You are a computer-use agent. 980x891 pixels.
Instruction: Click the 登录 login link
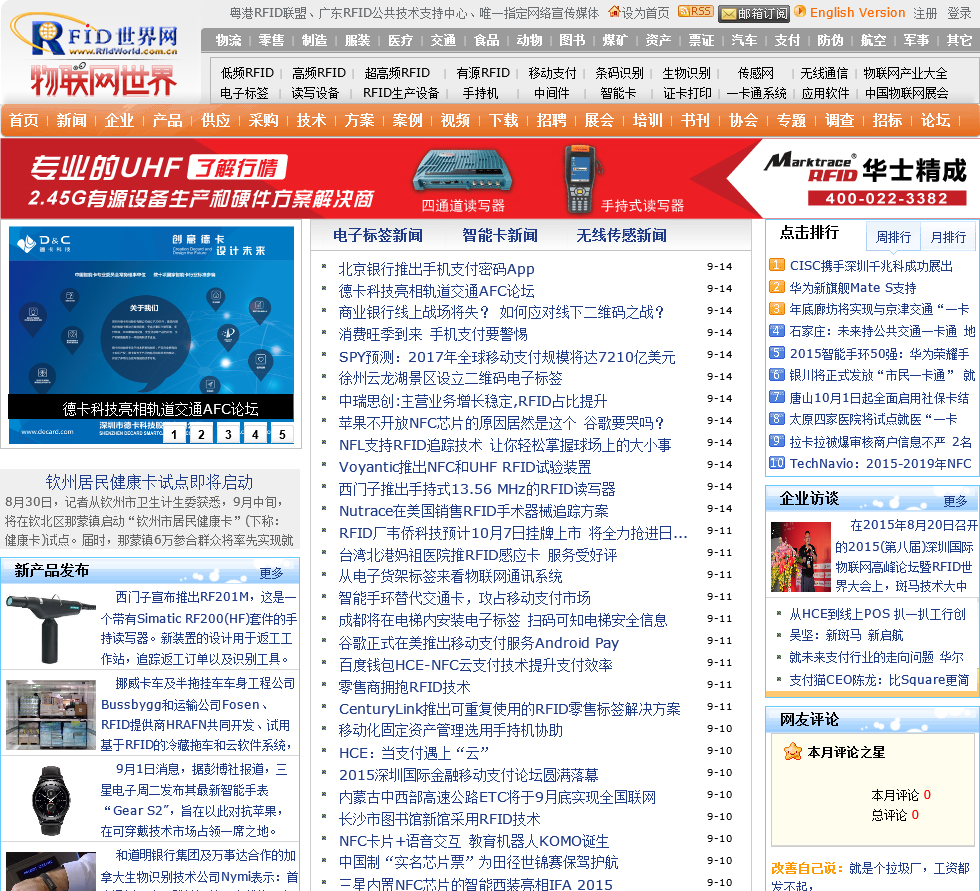click(x=959, y=13)
